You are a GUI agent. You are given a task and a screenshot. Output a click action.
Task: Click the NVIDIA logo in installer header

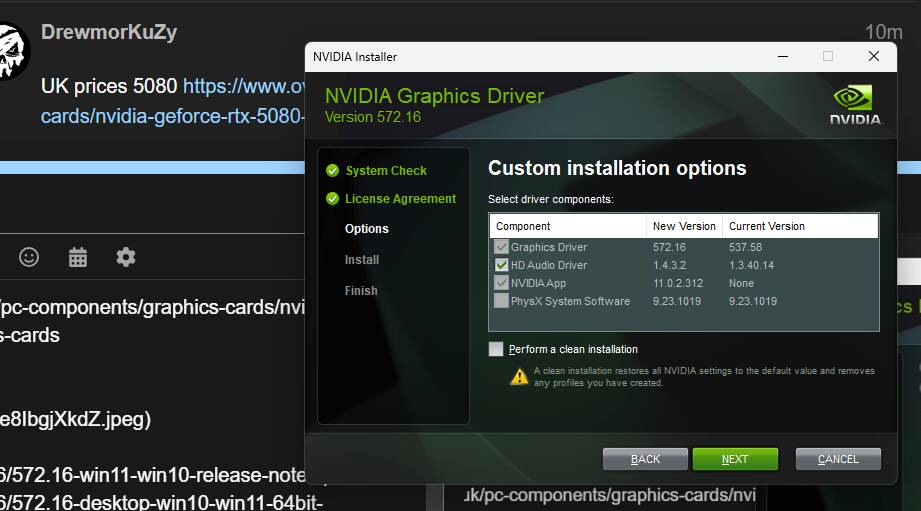coord(856,105)
